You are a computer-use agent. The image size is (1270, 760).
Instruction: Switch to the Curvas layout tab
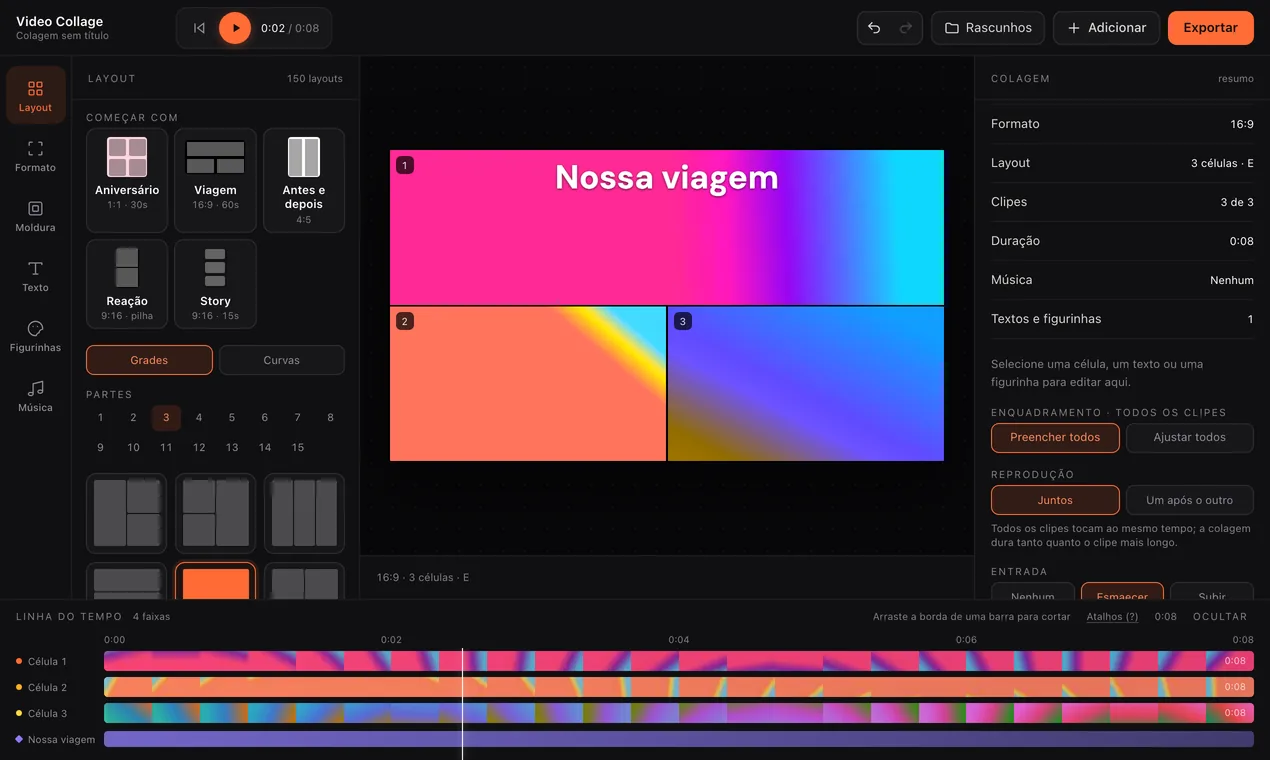coord(282,360)
